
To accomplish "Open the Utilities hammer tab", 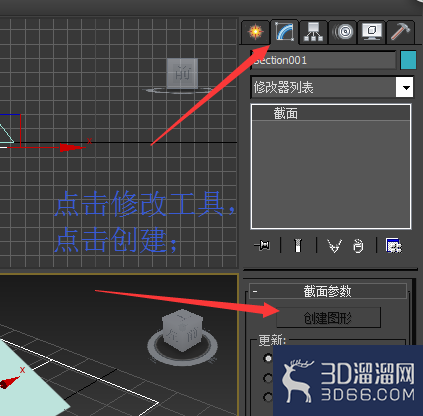I will (400, 32).
